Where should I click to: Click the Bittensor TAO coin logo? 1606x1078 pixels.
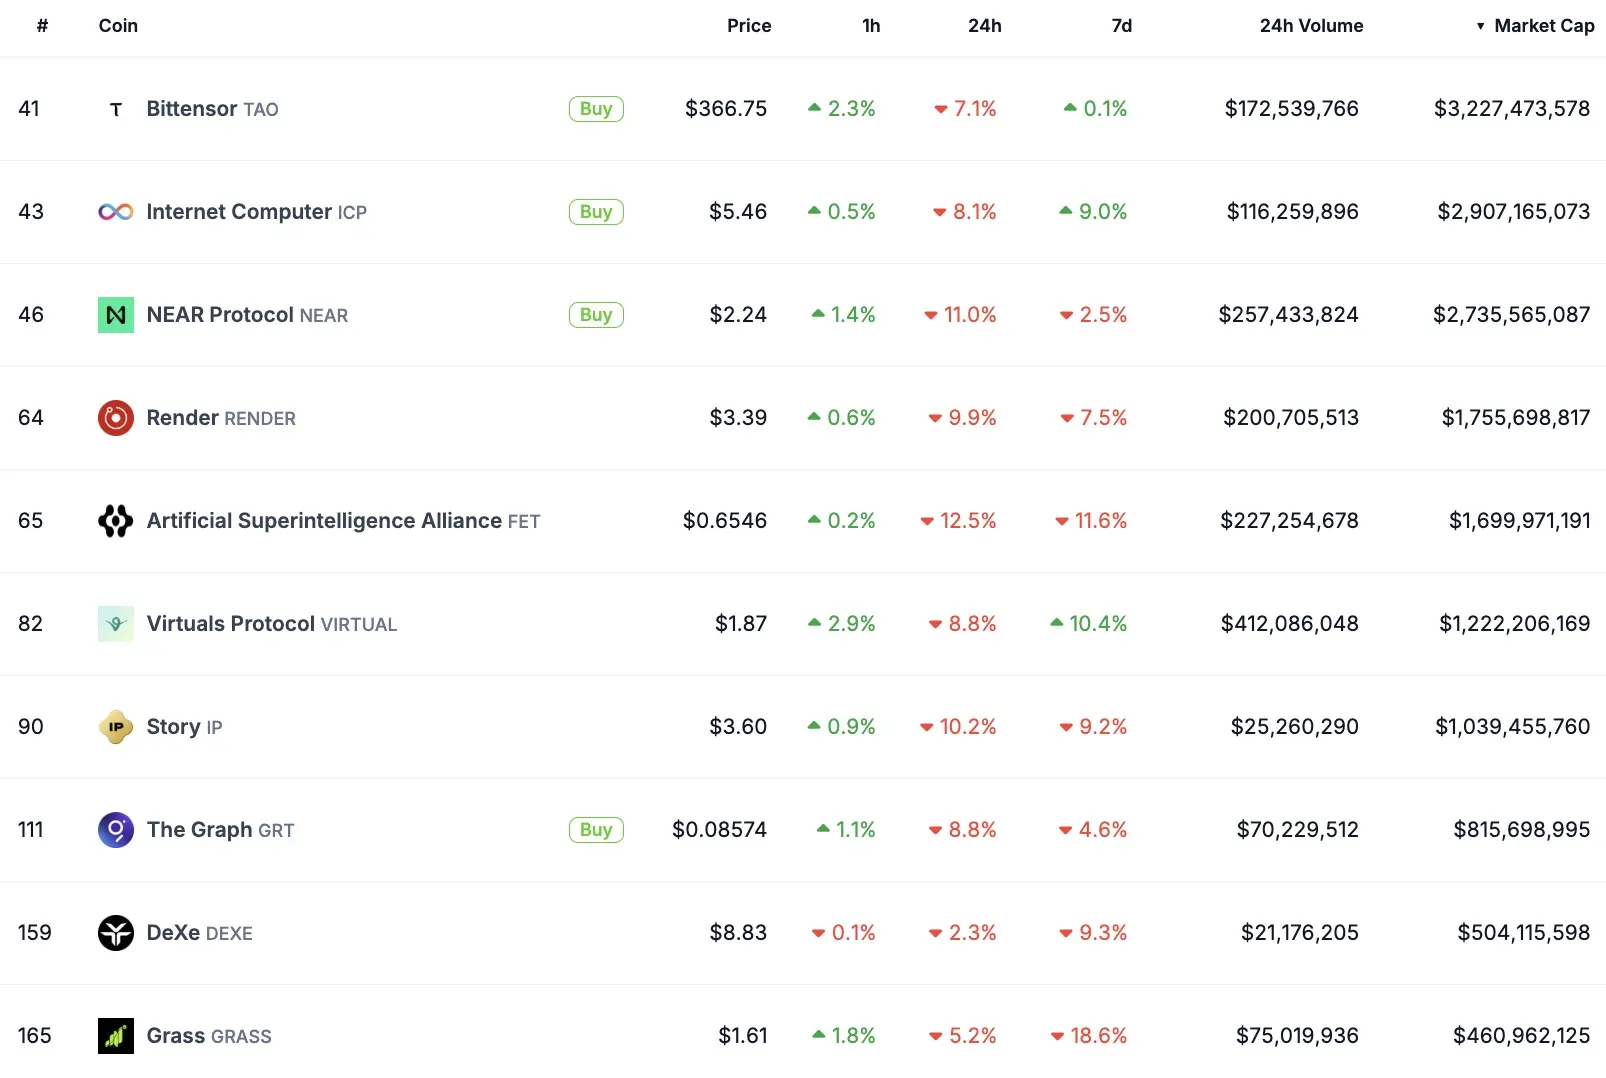[116, 109]
